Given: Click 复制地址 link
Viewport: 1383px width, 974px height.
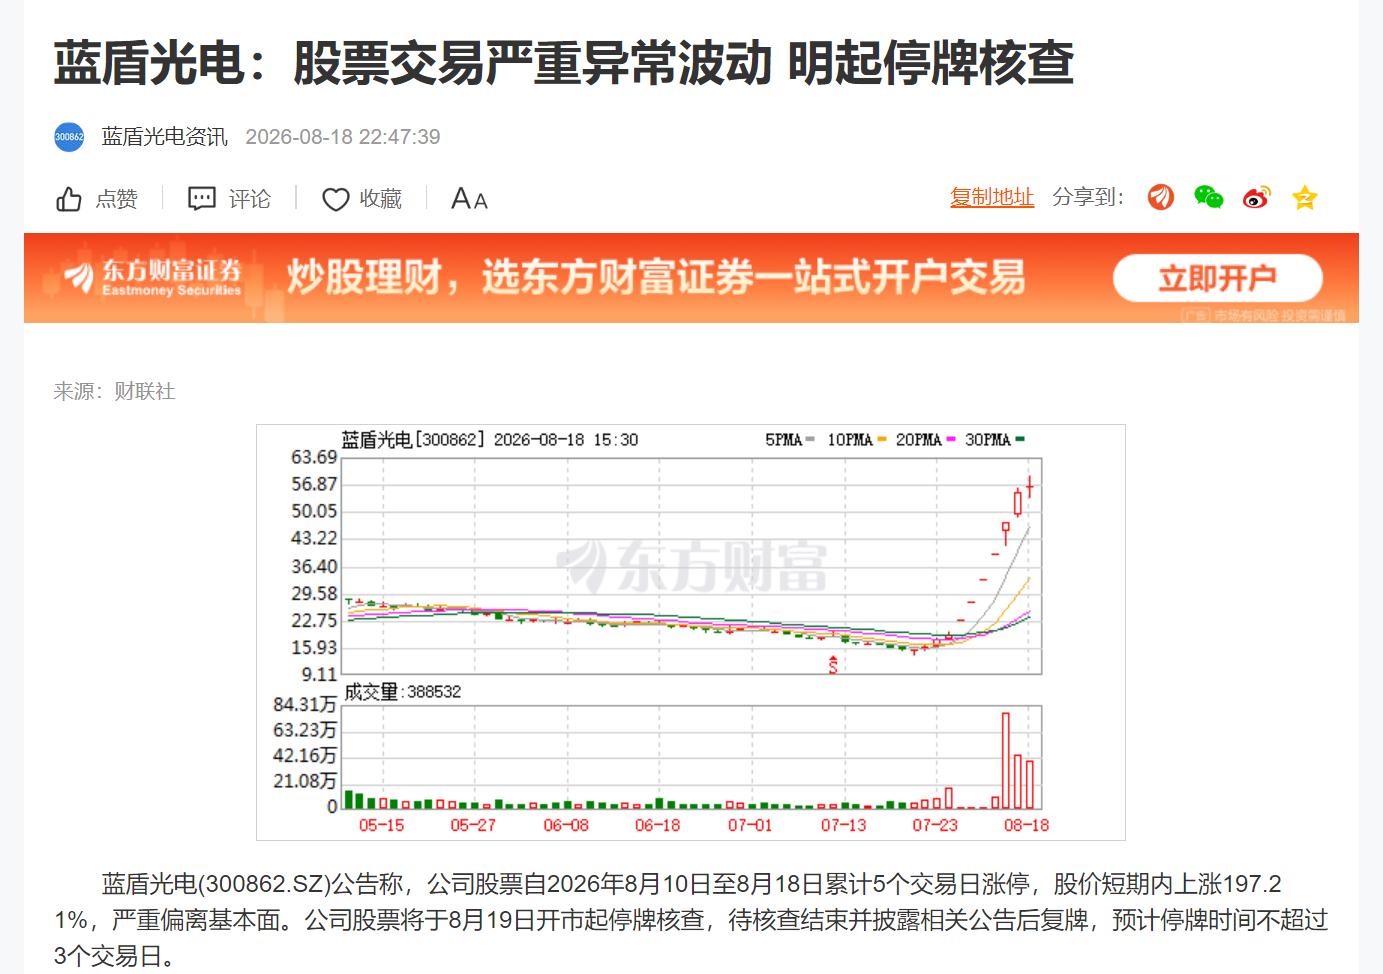Looking at the screenshot, I should click(x=992, y=197).
